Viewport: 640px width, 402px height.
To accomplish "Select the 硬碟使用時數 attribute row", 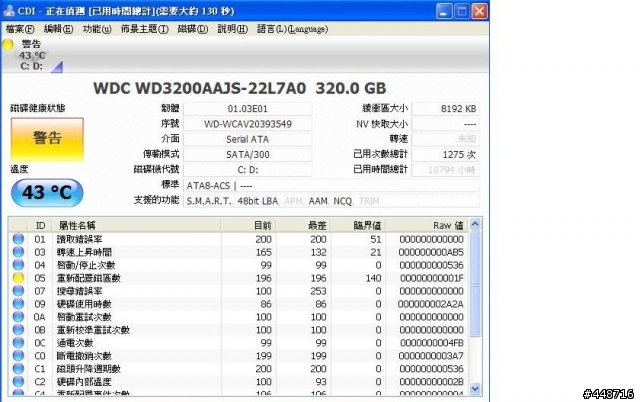I will coord(238,304).
